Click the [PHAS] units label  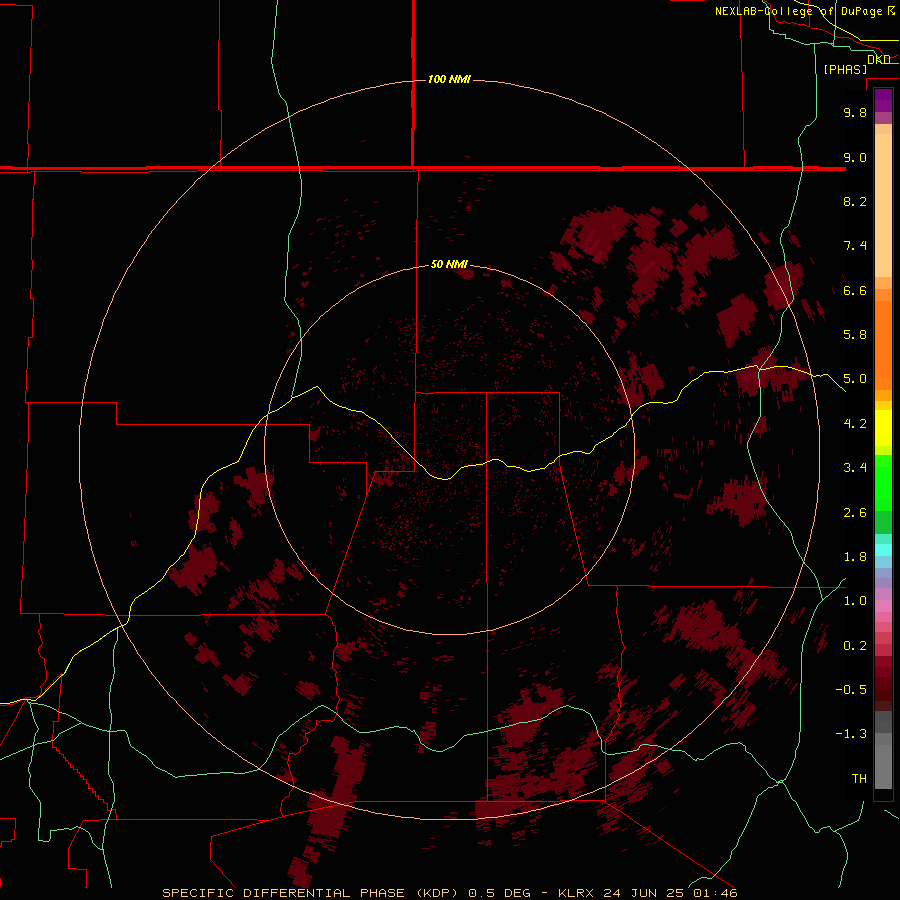[x=845, y=69]
